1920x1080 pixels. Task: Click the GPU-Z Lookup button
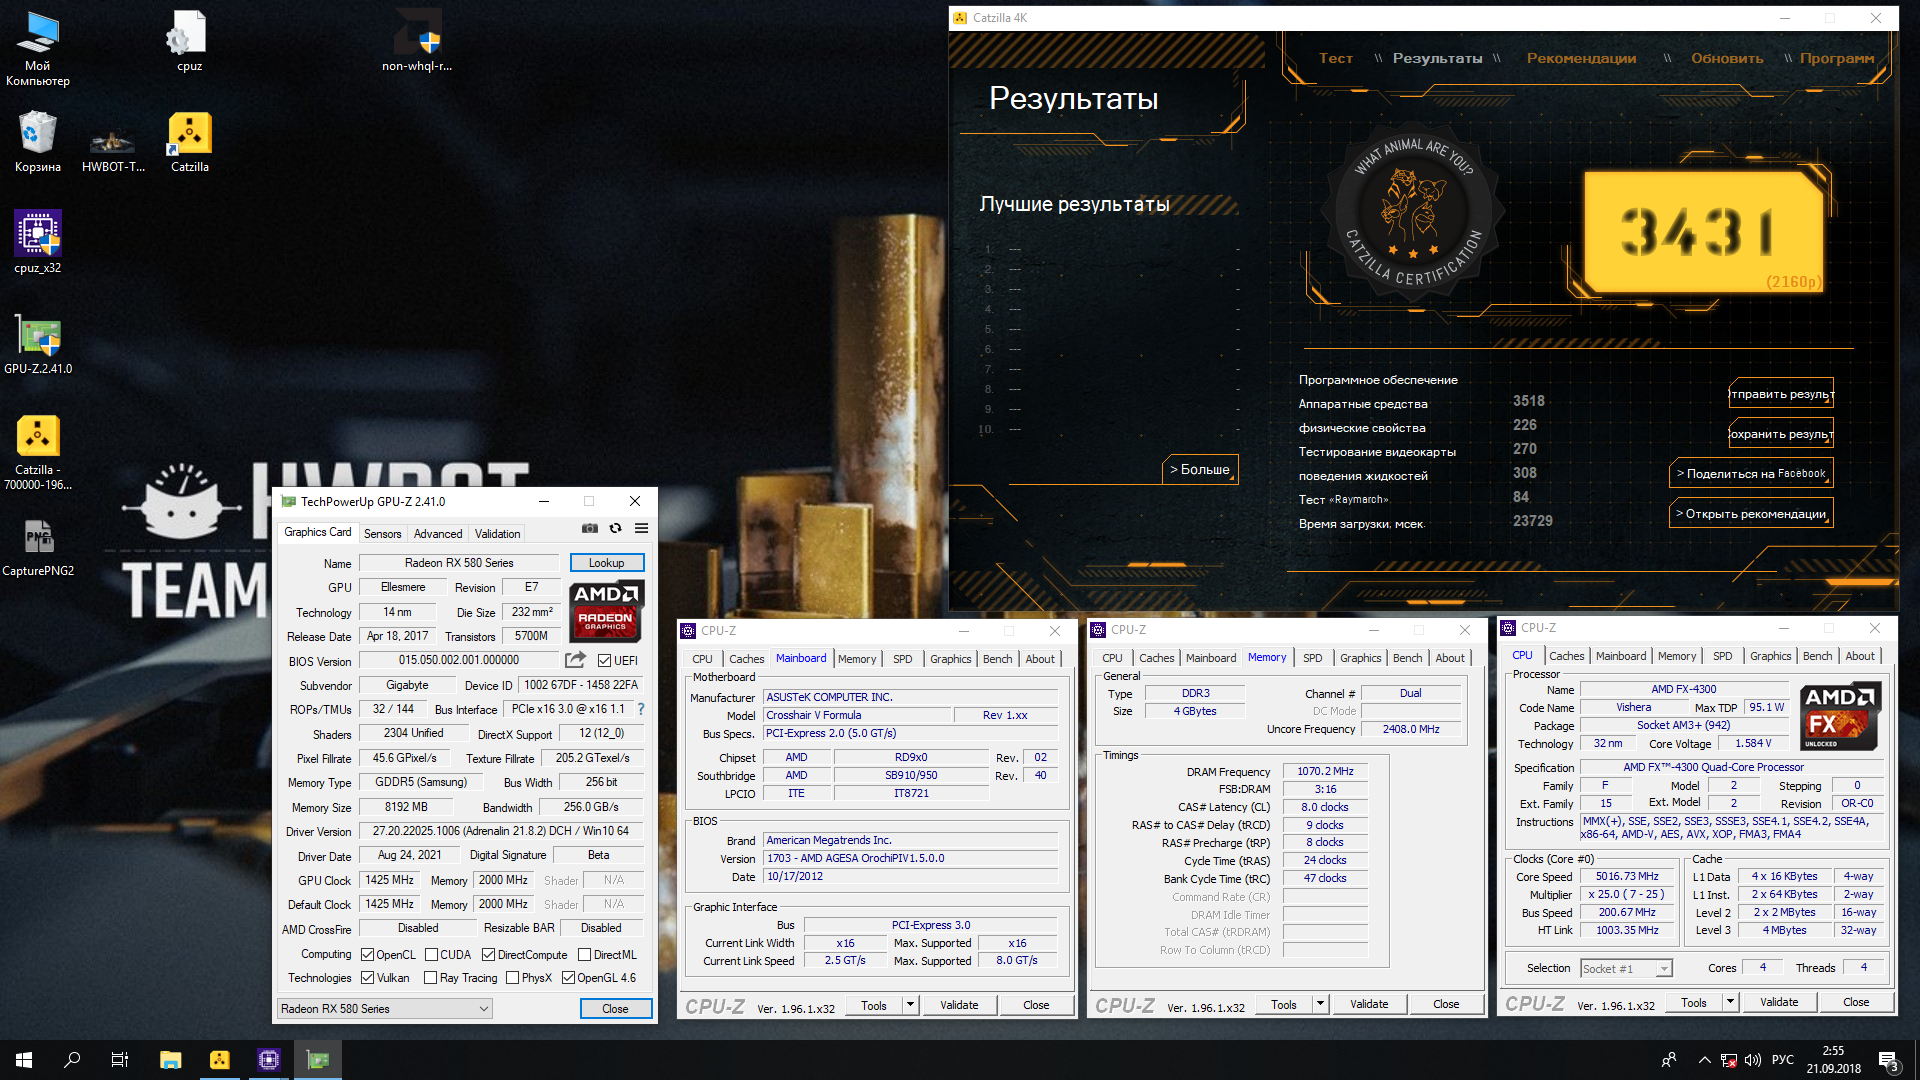tap(607, 563)
